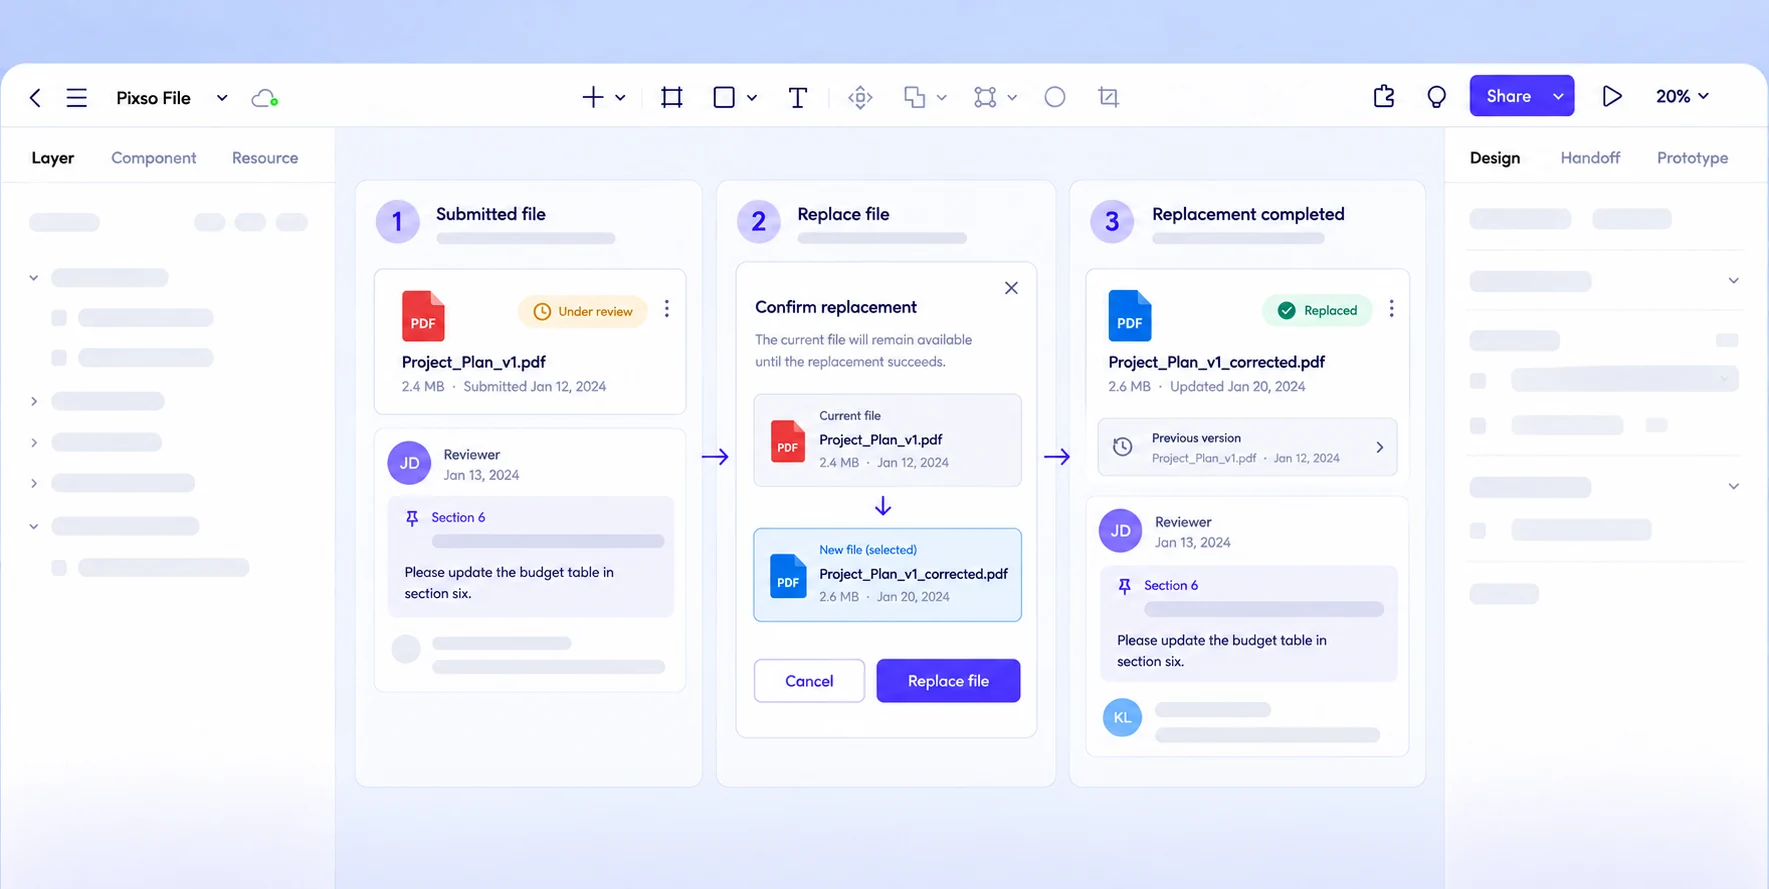Open kebab menu on Project_Plan_v1.pdf card

(x=667, y=309)
